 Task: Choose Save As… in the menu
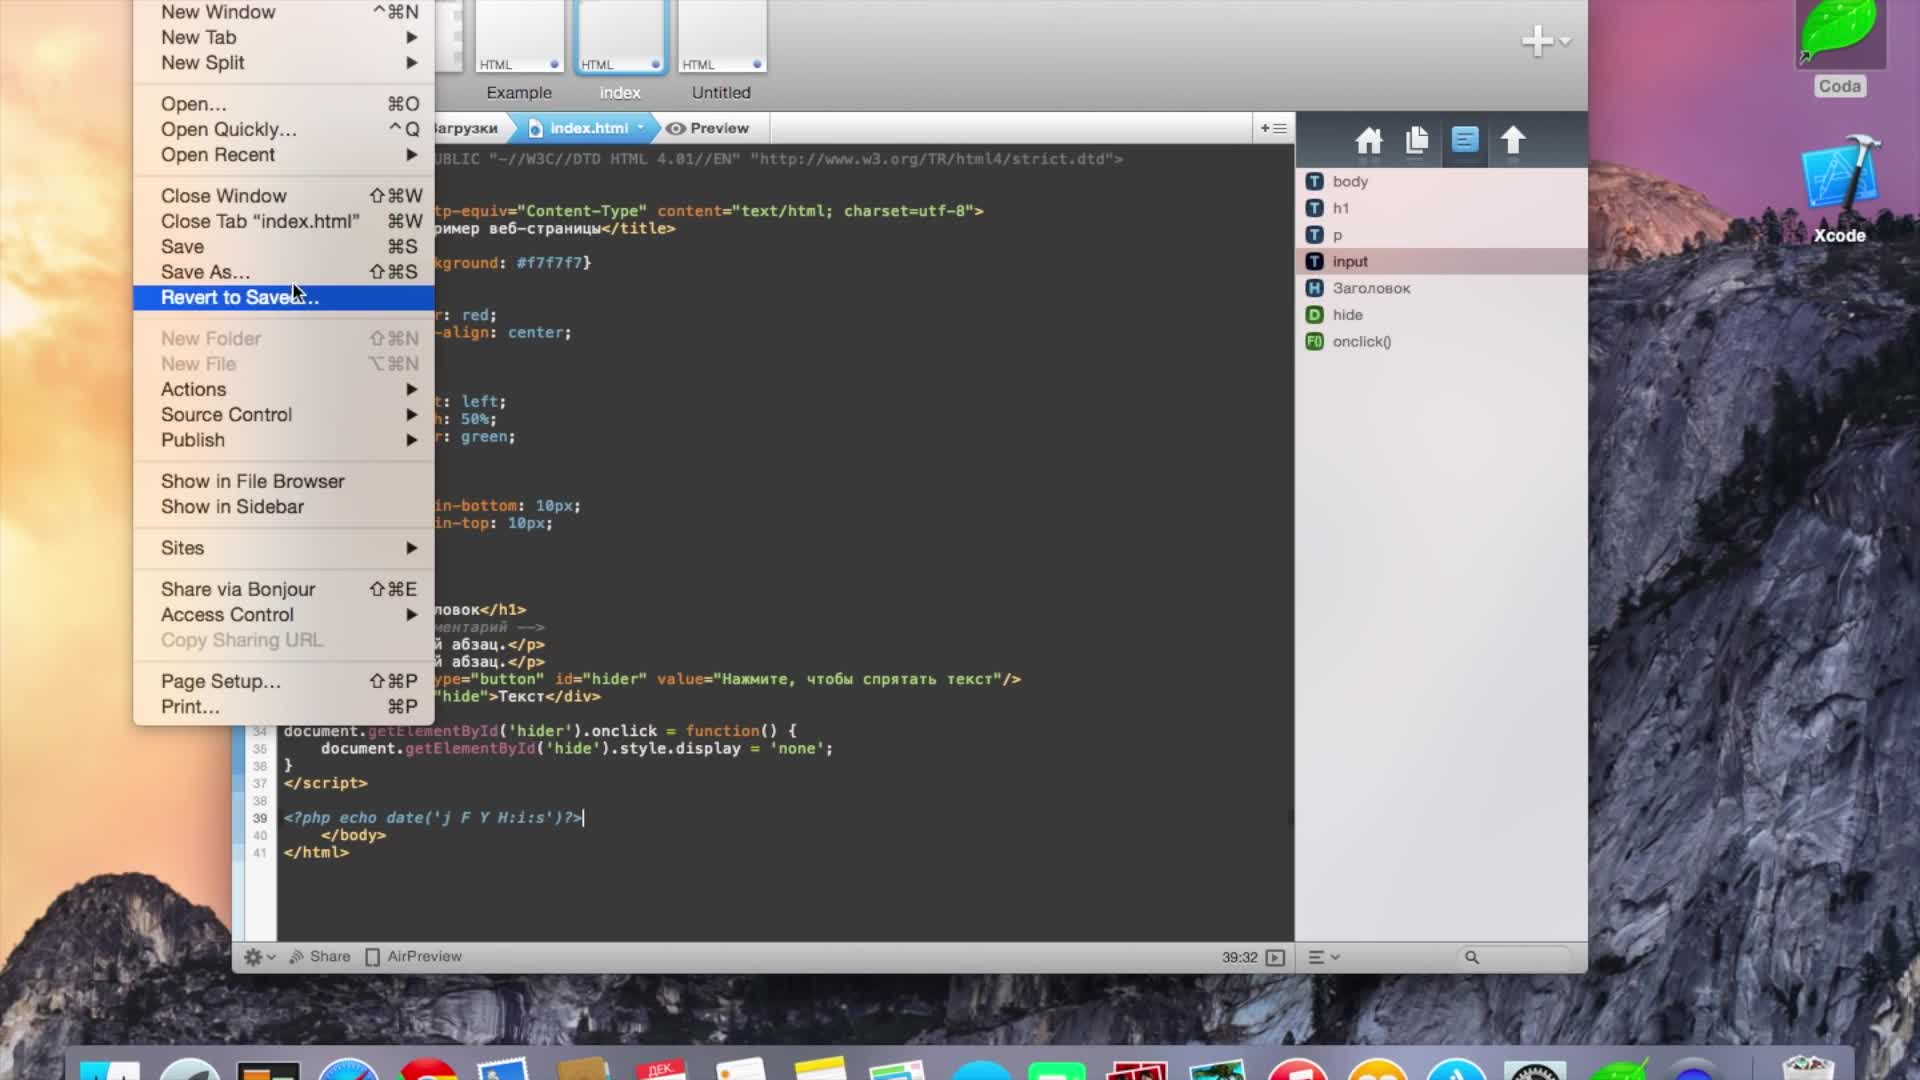pos(284,272)
